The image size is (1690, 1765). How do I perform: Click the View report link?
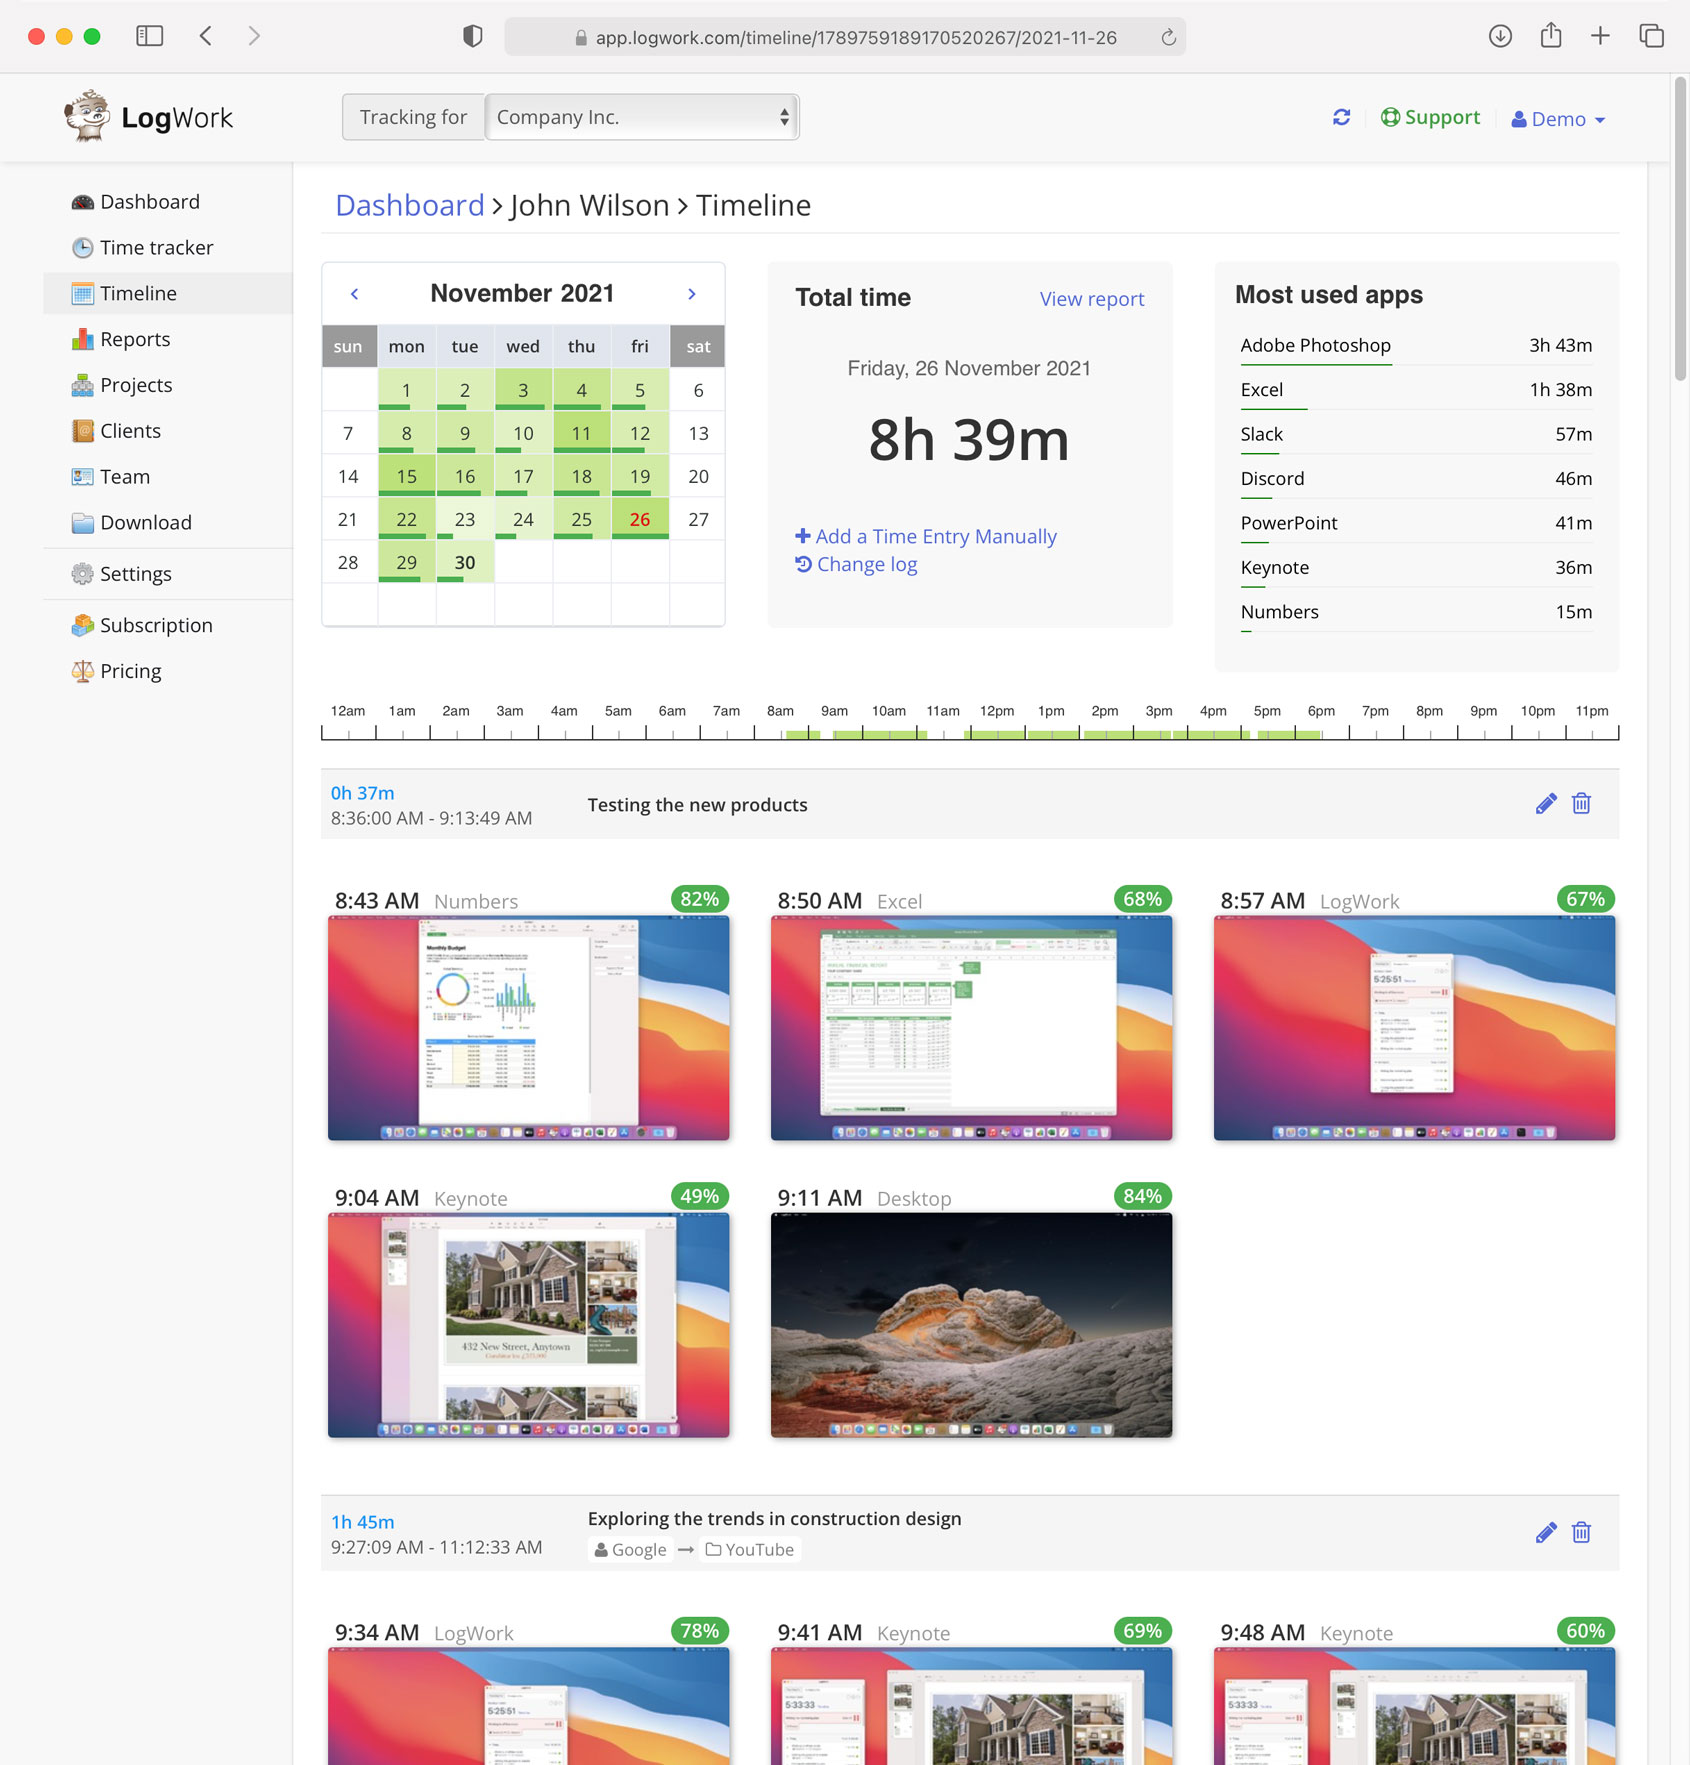tap(1091, 298)
